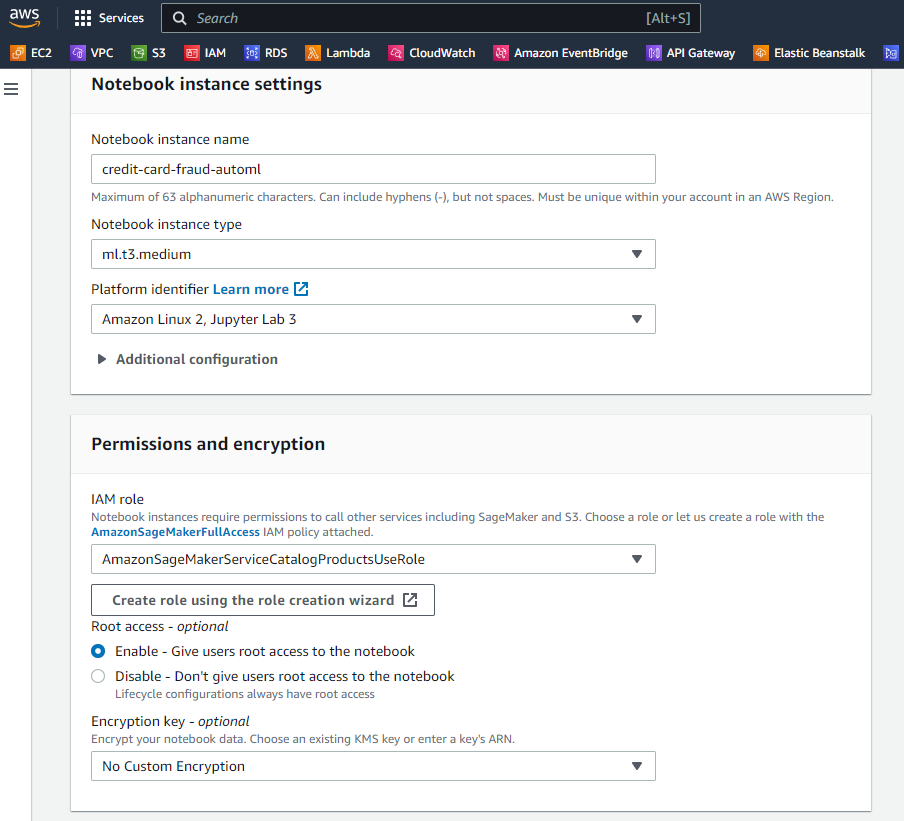904x821 pixels.
Task: Open the IAM role dropdown
Action: click(x=373, y=559)
